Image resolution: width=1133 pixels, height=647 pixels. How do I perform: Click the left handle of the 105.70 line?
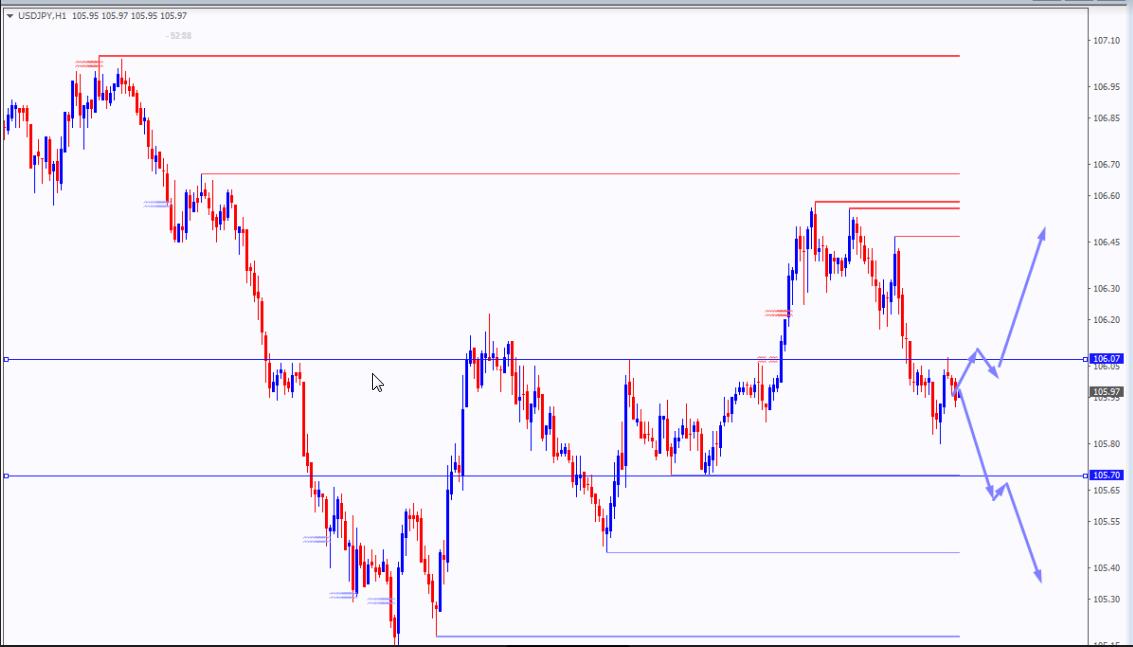pos(6,476)
